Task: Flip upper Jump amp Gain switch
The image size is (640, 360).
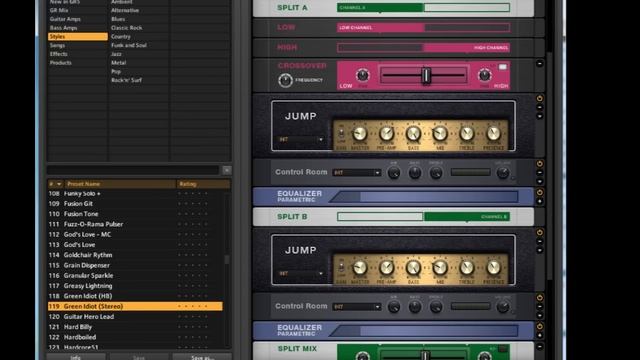Action: (x=341, y=133)
